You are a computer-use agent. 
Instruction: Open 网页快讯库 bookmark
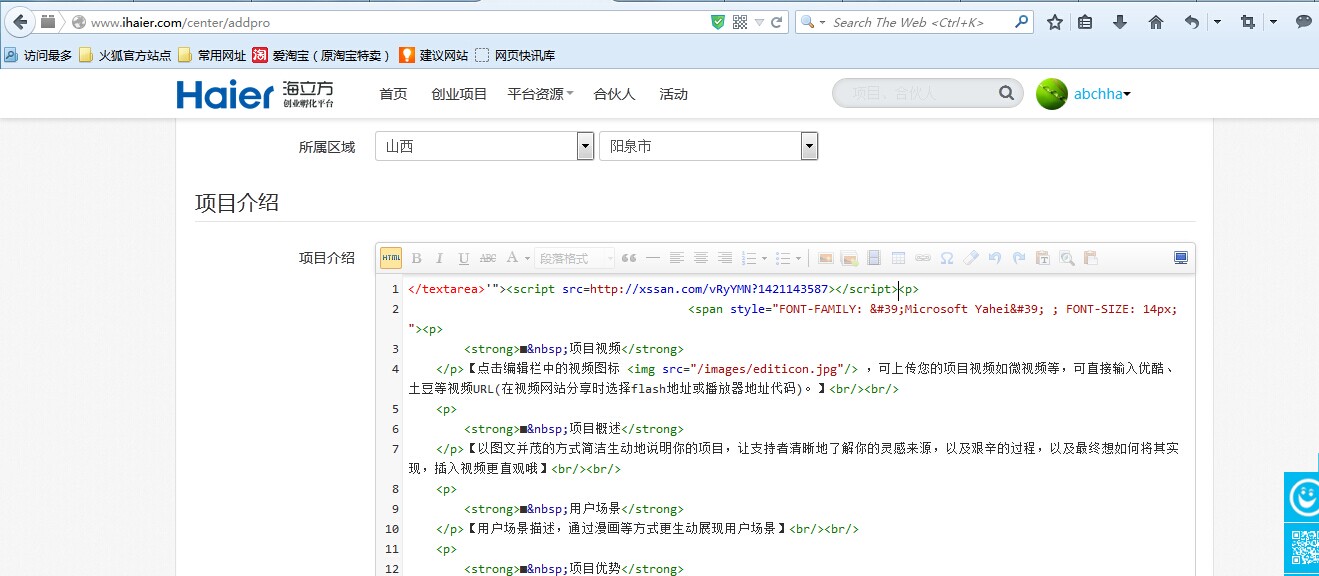click(515, 56)
